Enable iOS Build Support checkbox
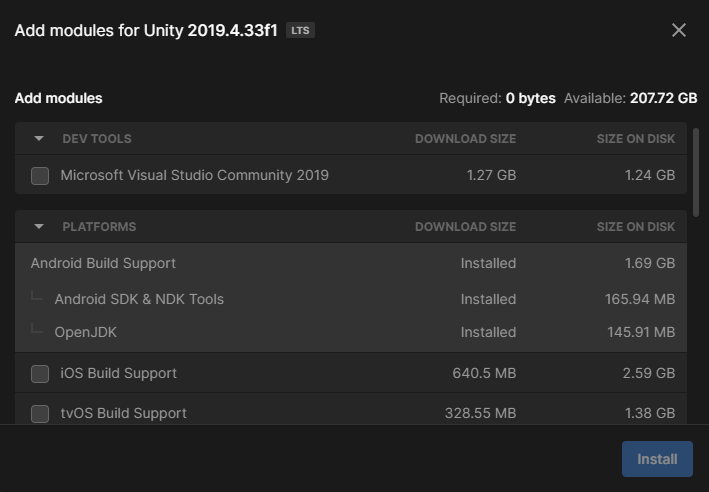This screenshot has width=709, height=492. (40, 374)
